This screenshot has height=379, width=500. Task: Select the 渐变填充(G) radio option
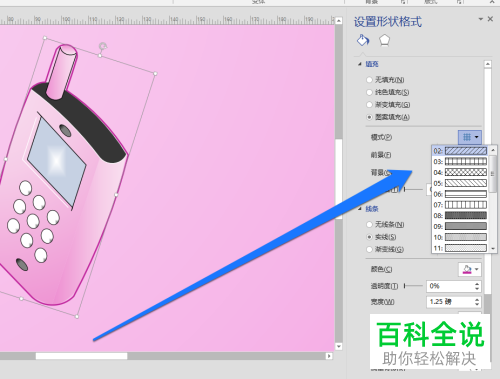(369, 105)
